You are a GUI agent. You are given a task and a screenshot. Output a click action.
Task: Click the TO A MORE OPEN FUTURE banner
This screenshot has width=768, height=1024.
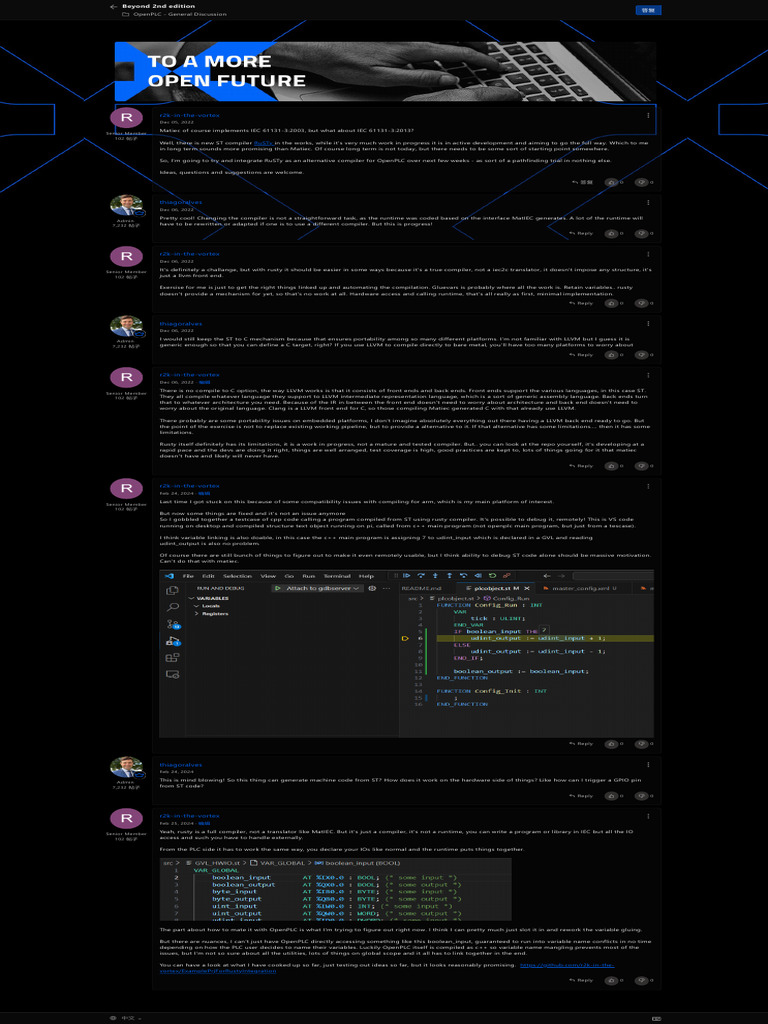tap(385, 71)
